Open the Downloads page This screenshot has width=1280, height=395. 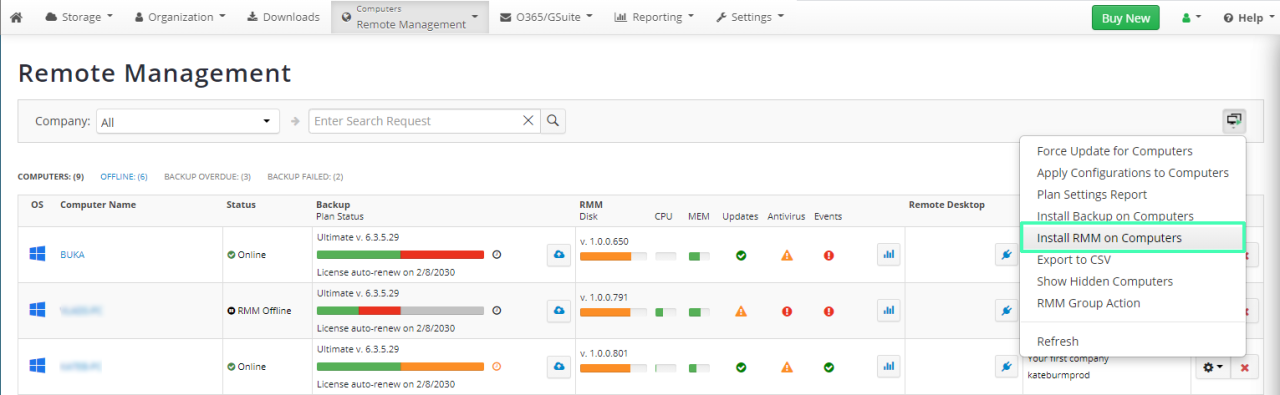pyautogui.click(x=283, y=17)
